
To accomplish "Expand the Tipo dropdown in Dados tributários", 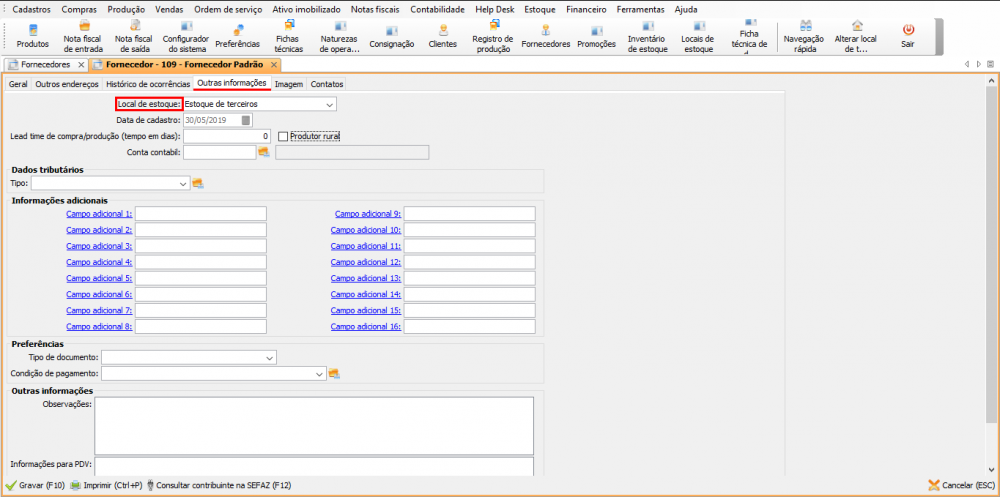I will click(x=183, y=184).
